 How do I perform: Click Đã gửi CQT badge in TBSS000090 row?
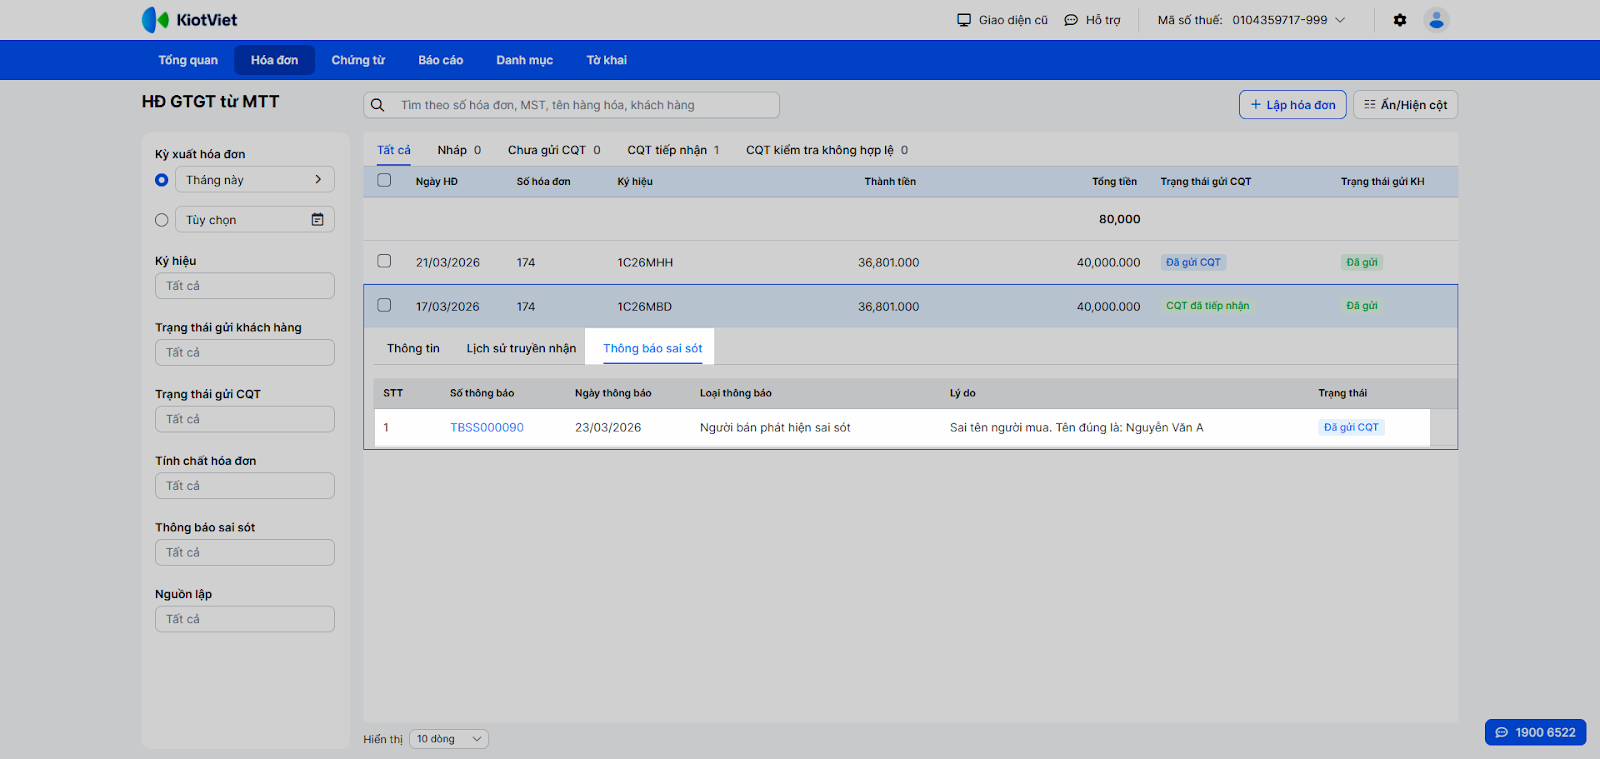click(x=1351, y=427)
